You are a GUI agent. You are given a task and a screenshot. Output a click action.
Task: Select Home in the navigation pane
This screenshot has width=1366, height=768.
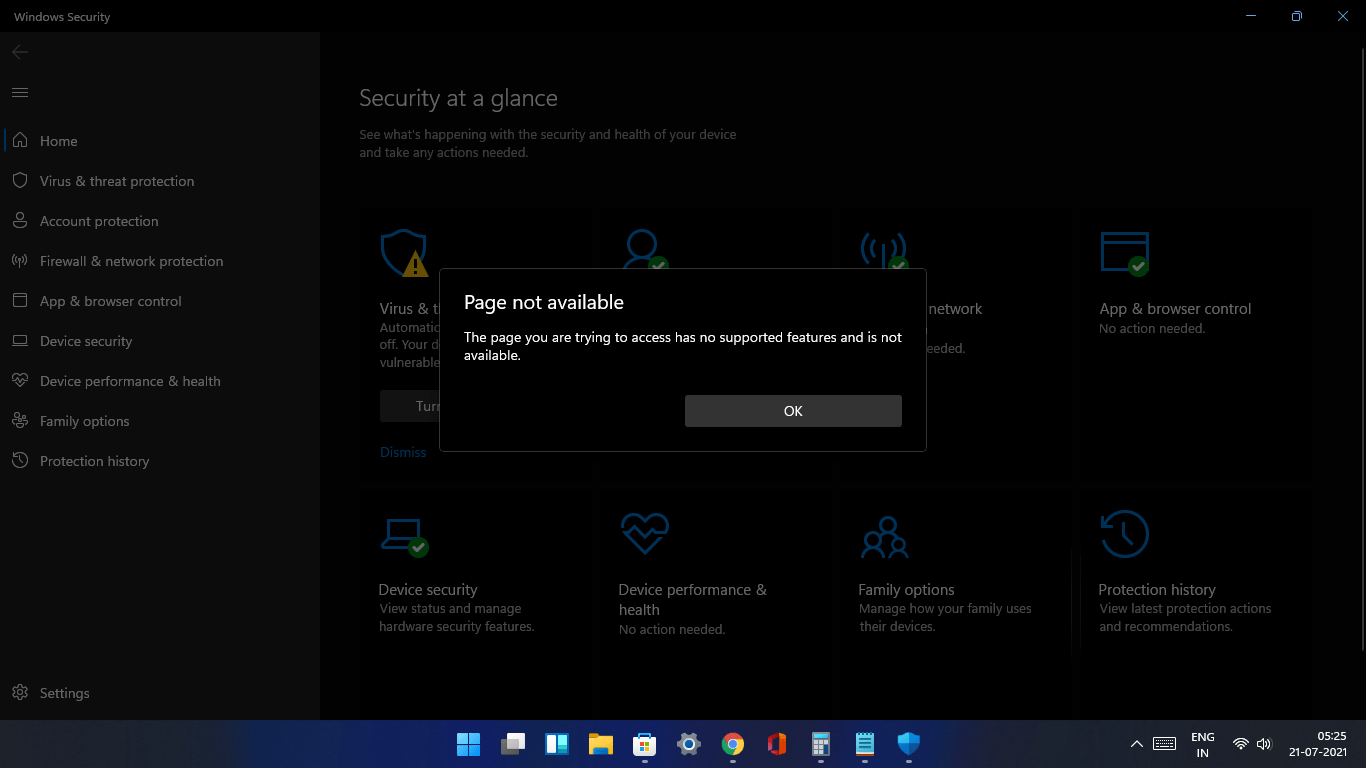(58, 140)
